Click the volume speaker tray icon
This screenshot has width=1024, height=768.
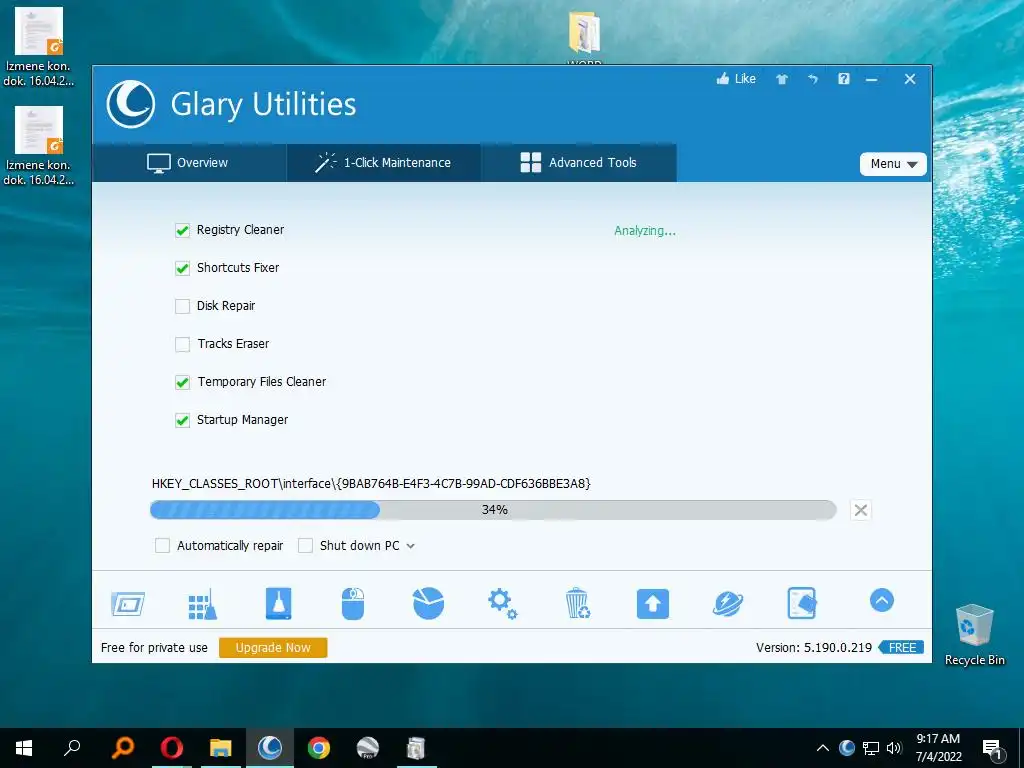click(x=894, y=748)
